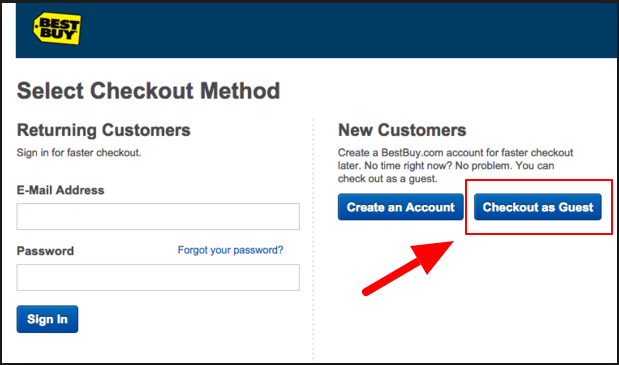Image resolution: width=619 pixels, height=365 pixels.
Task: Click the check out as a guest sentence
Action: pyautogui.click(x=388, y=179)
